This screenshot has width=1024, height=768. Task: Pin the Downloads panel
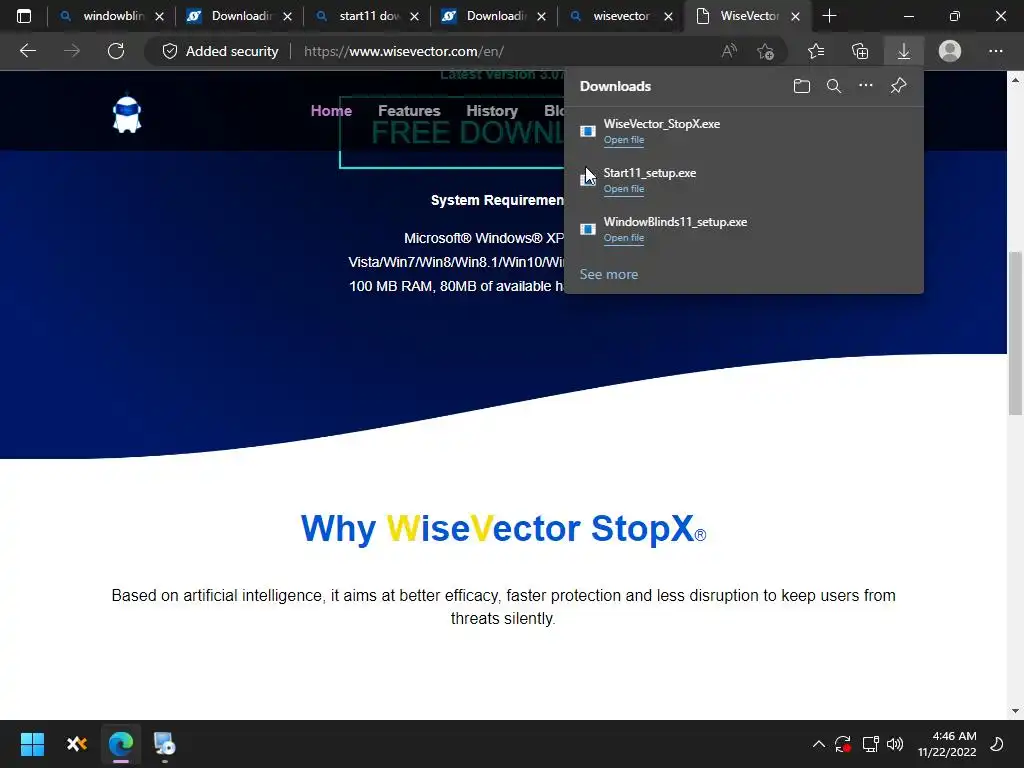pyautogui.click(x=899, y=86)
